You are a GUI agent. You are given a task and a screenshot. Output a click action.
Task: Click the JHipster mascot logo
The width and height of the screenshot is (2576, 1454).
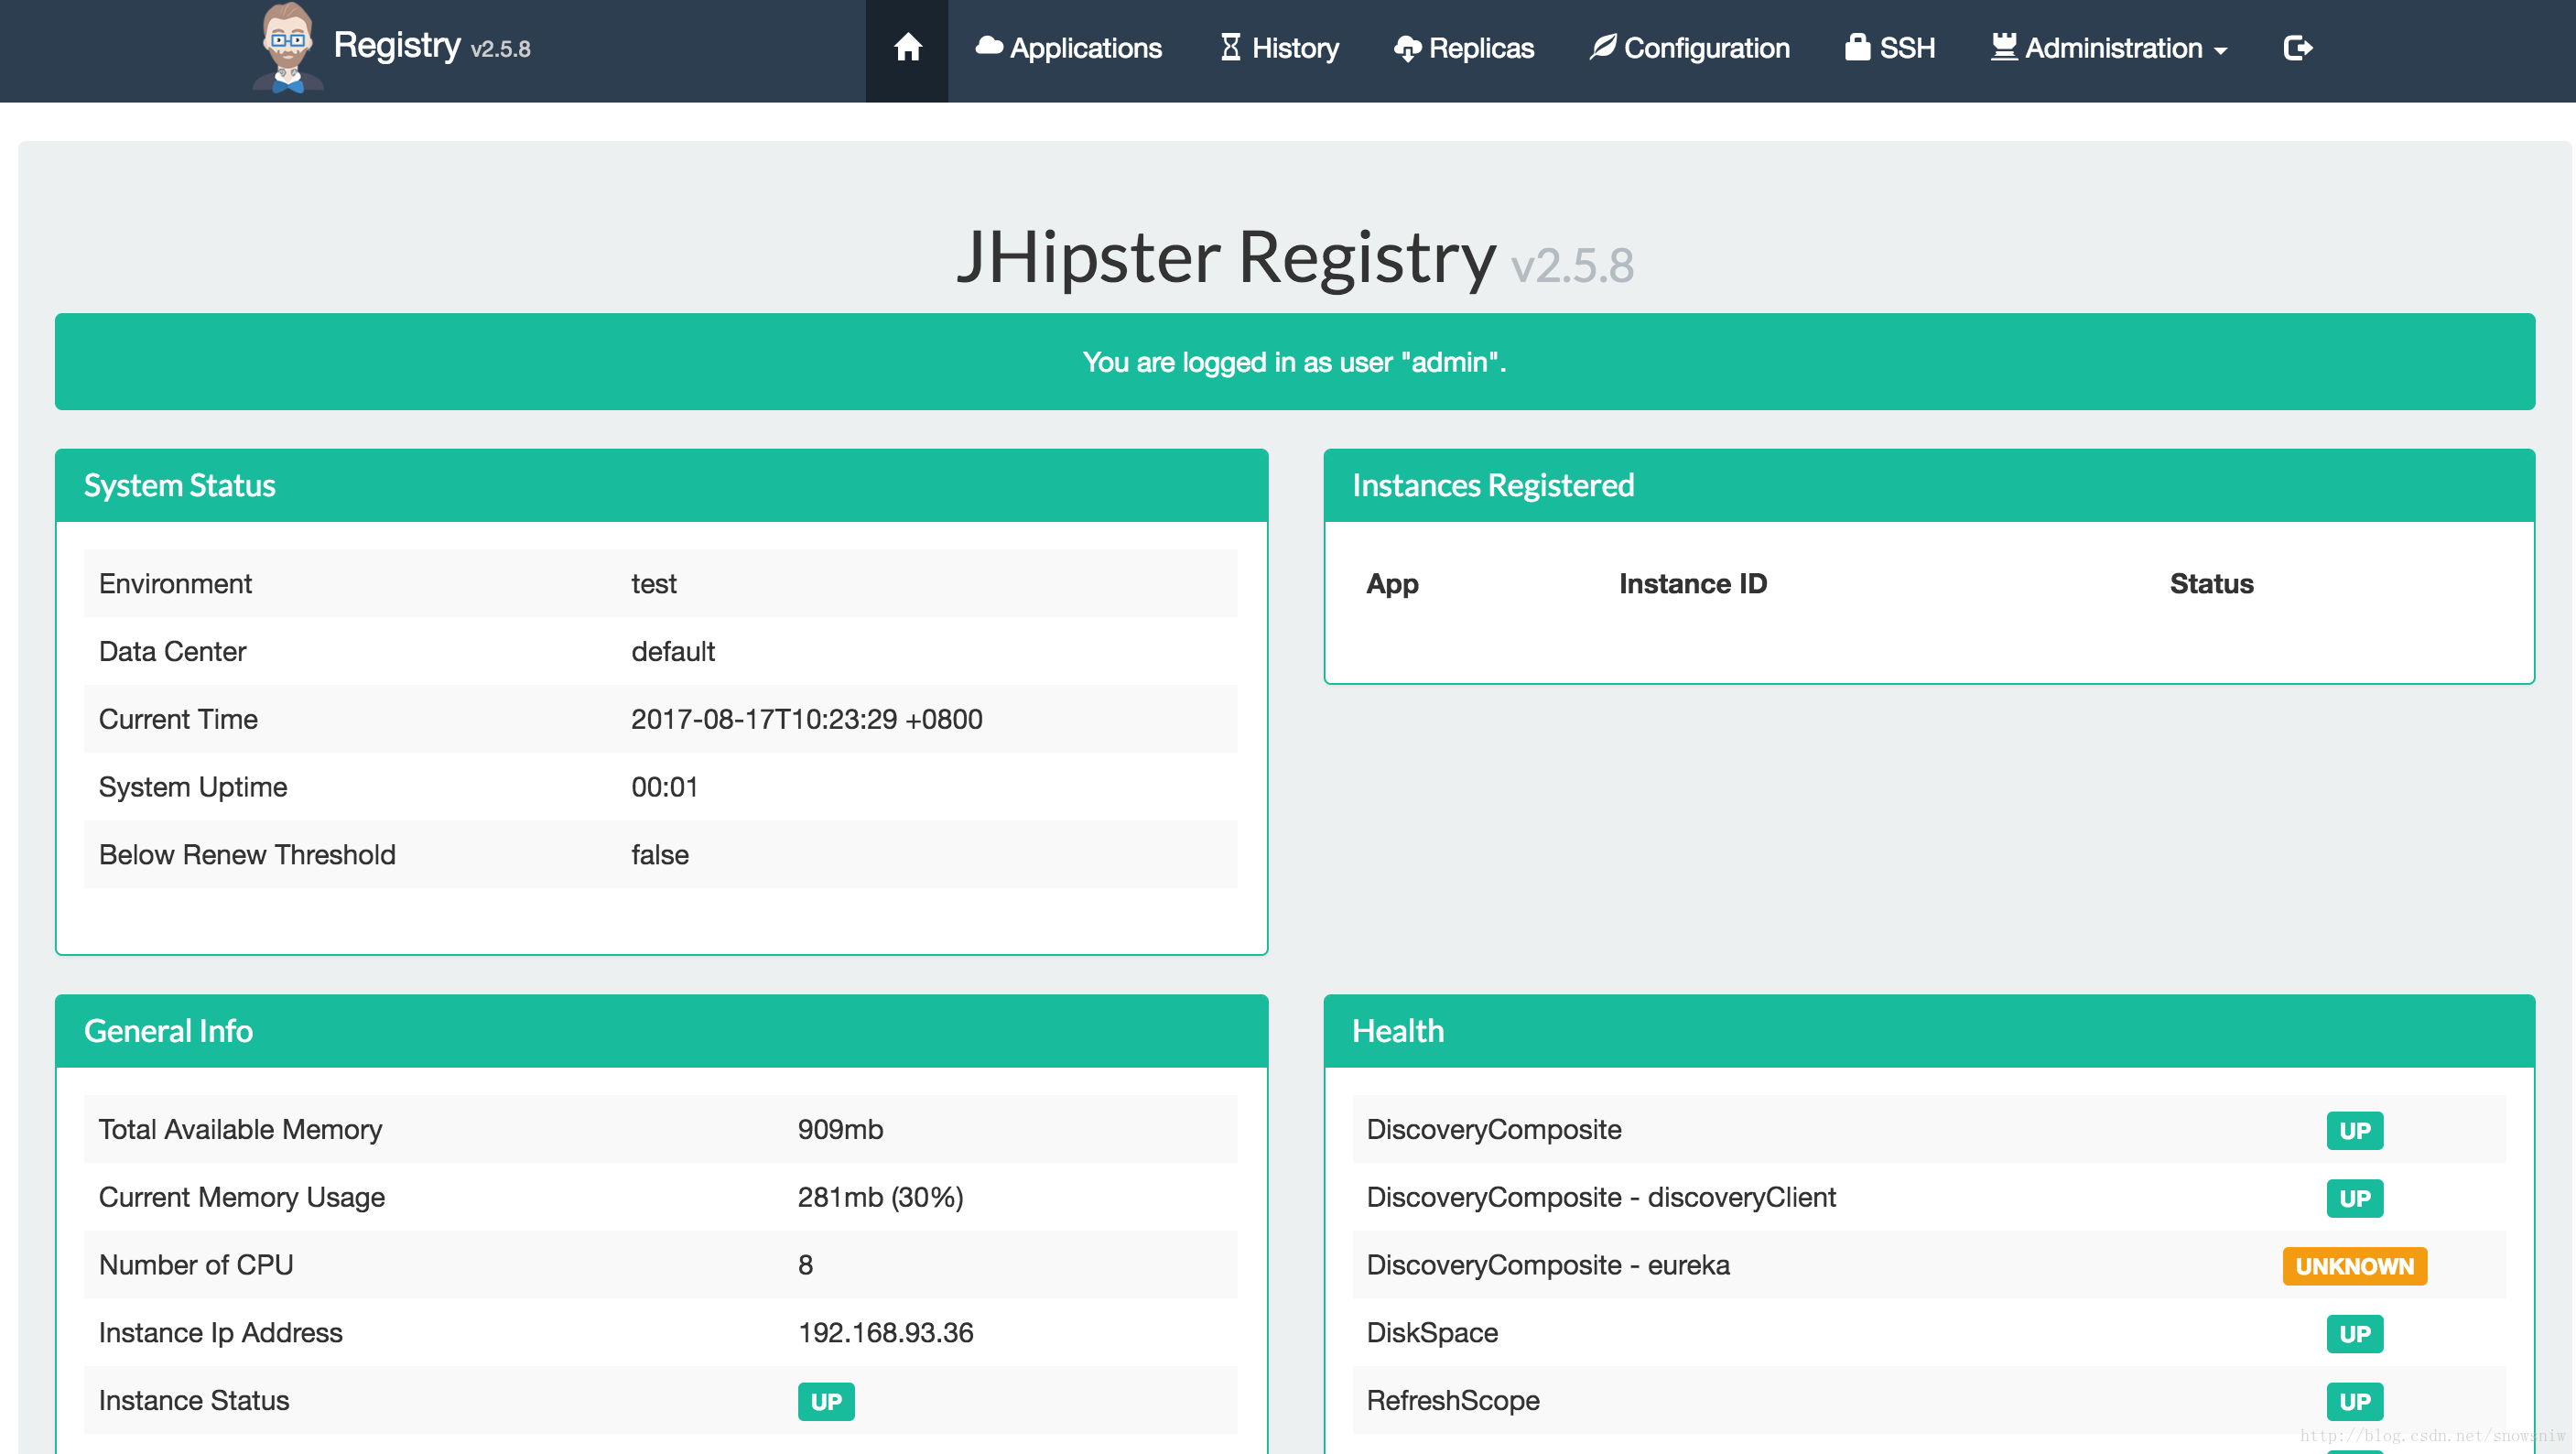point(288,48)
